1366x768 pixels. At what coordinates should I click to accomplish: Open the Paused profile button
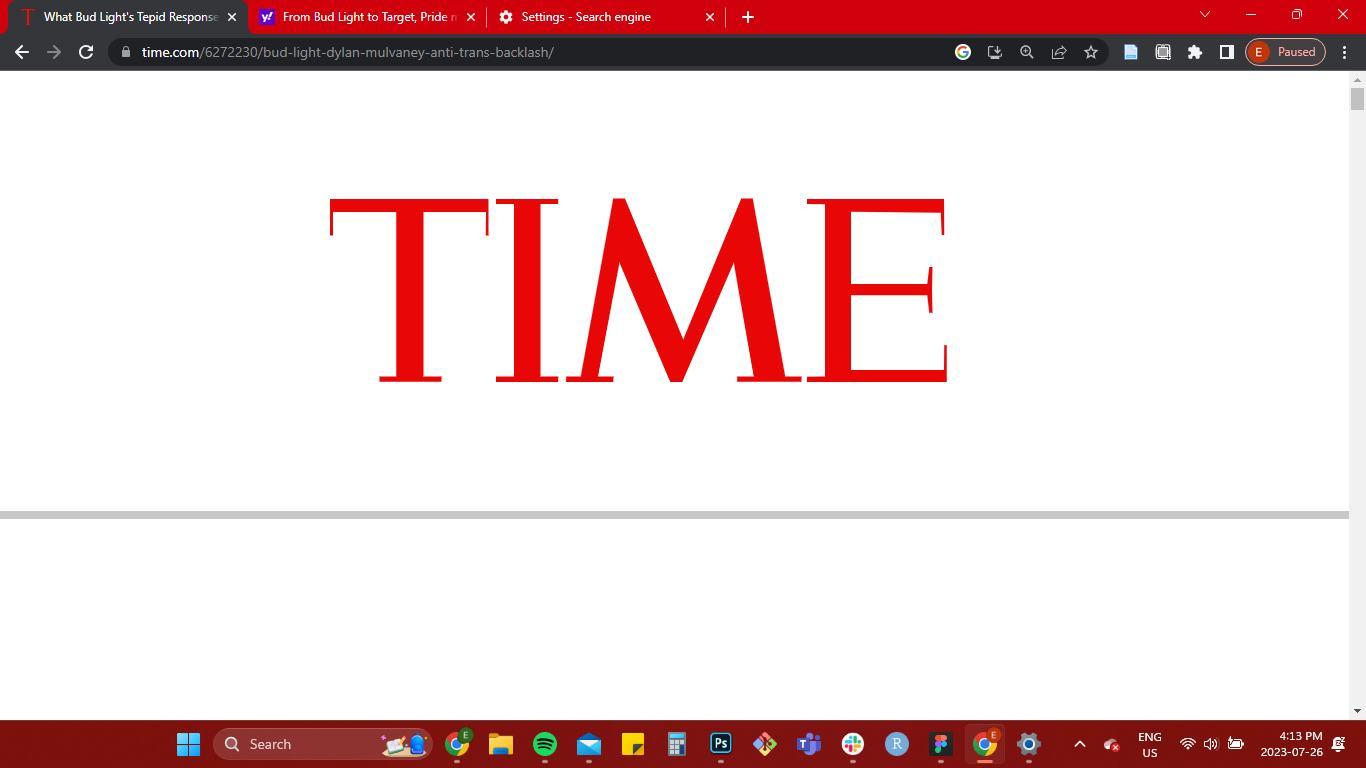click(x=1286, y=52)
